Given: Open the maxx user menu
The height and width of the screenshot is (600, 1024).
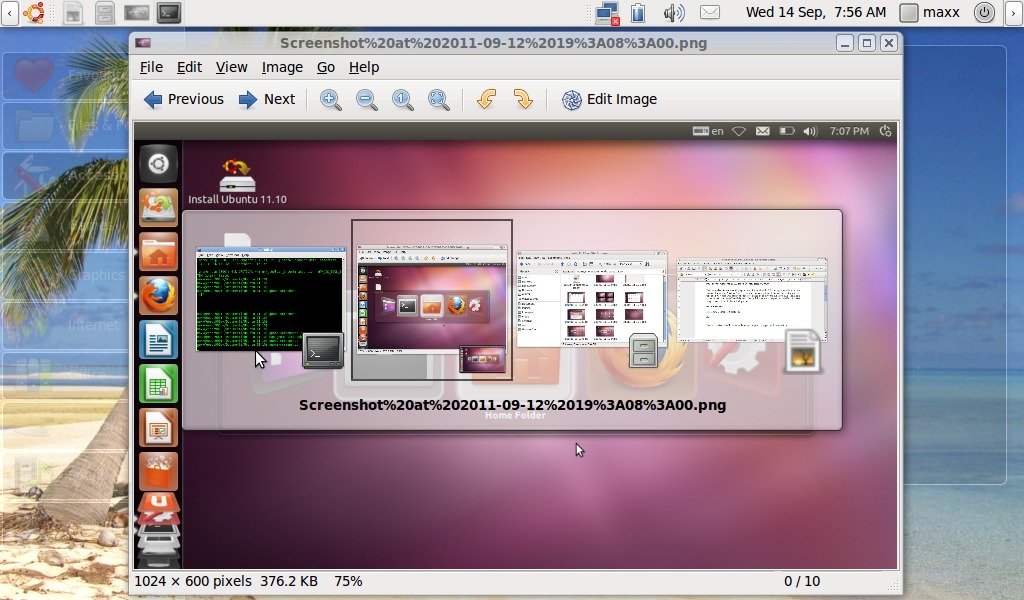Looking at the screenshot, I should 930,12.
